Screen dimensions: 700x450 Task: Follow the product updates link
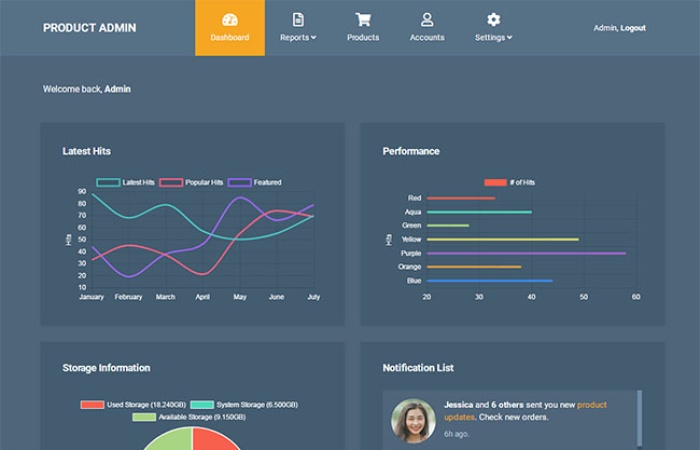525,411
